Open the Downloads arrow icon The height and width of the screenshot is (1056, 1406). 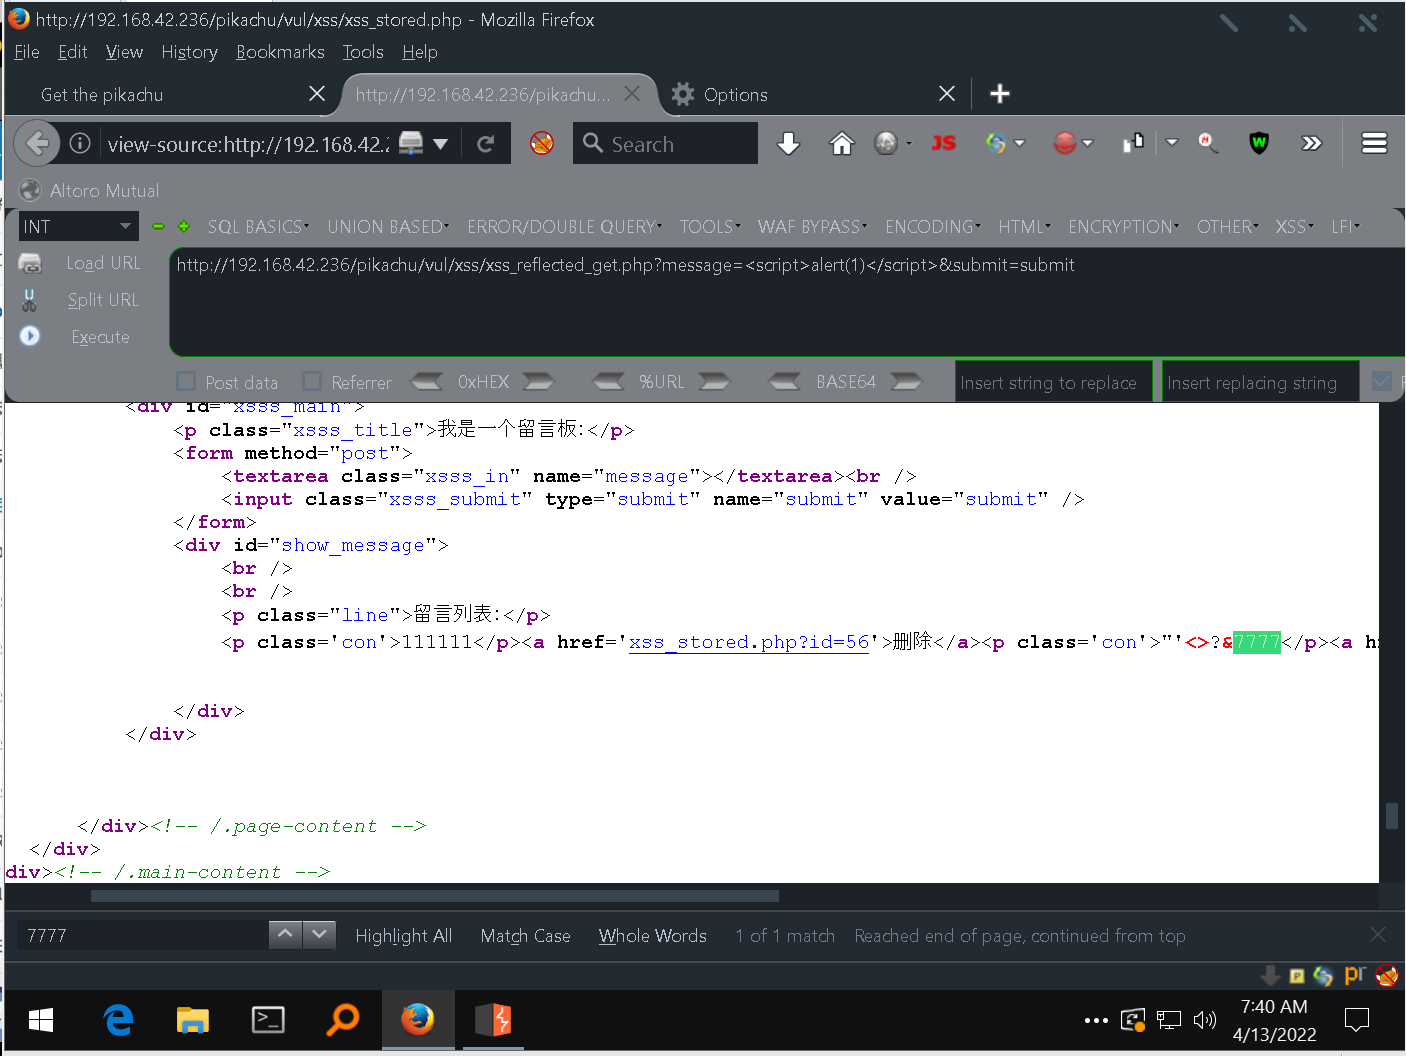tap(789, 144)
